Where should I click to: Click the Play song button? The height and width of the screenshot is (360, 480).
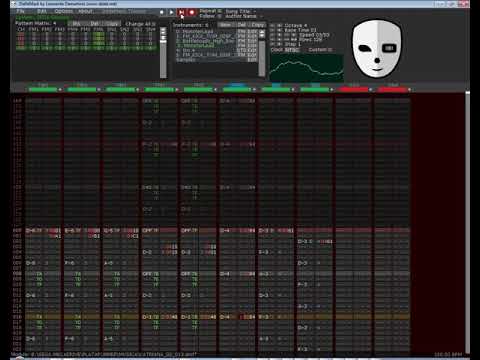(x=171, y=12)
